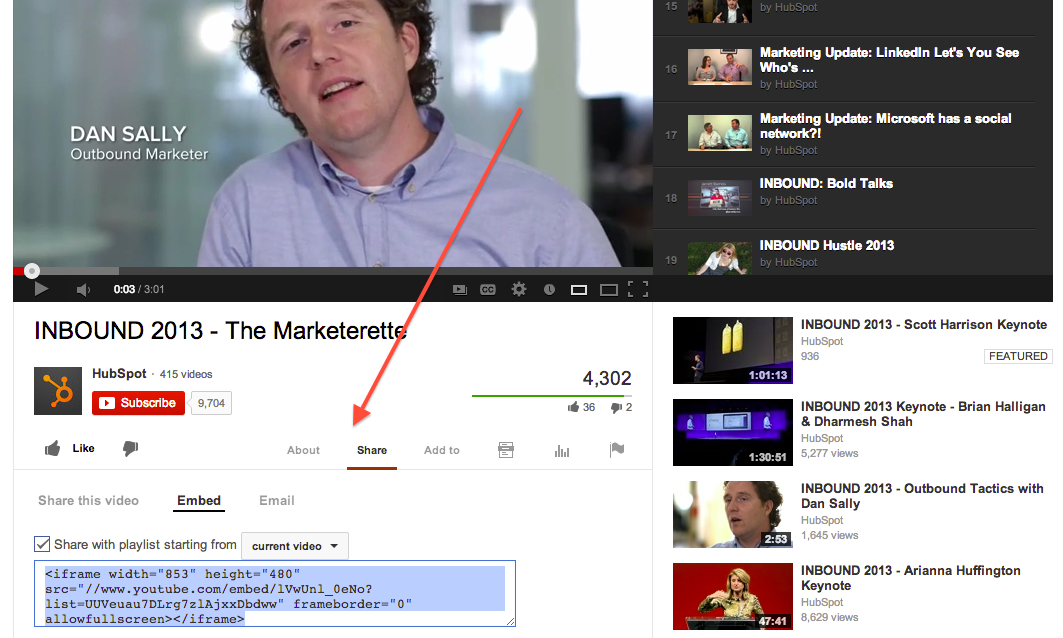The height and width of the screenshot is (638, 1063).
Task: Switch to the Email sharing tab
Action: (x=276, y=500)
